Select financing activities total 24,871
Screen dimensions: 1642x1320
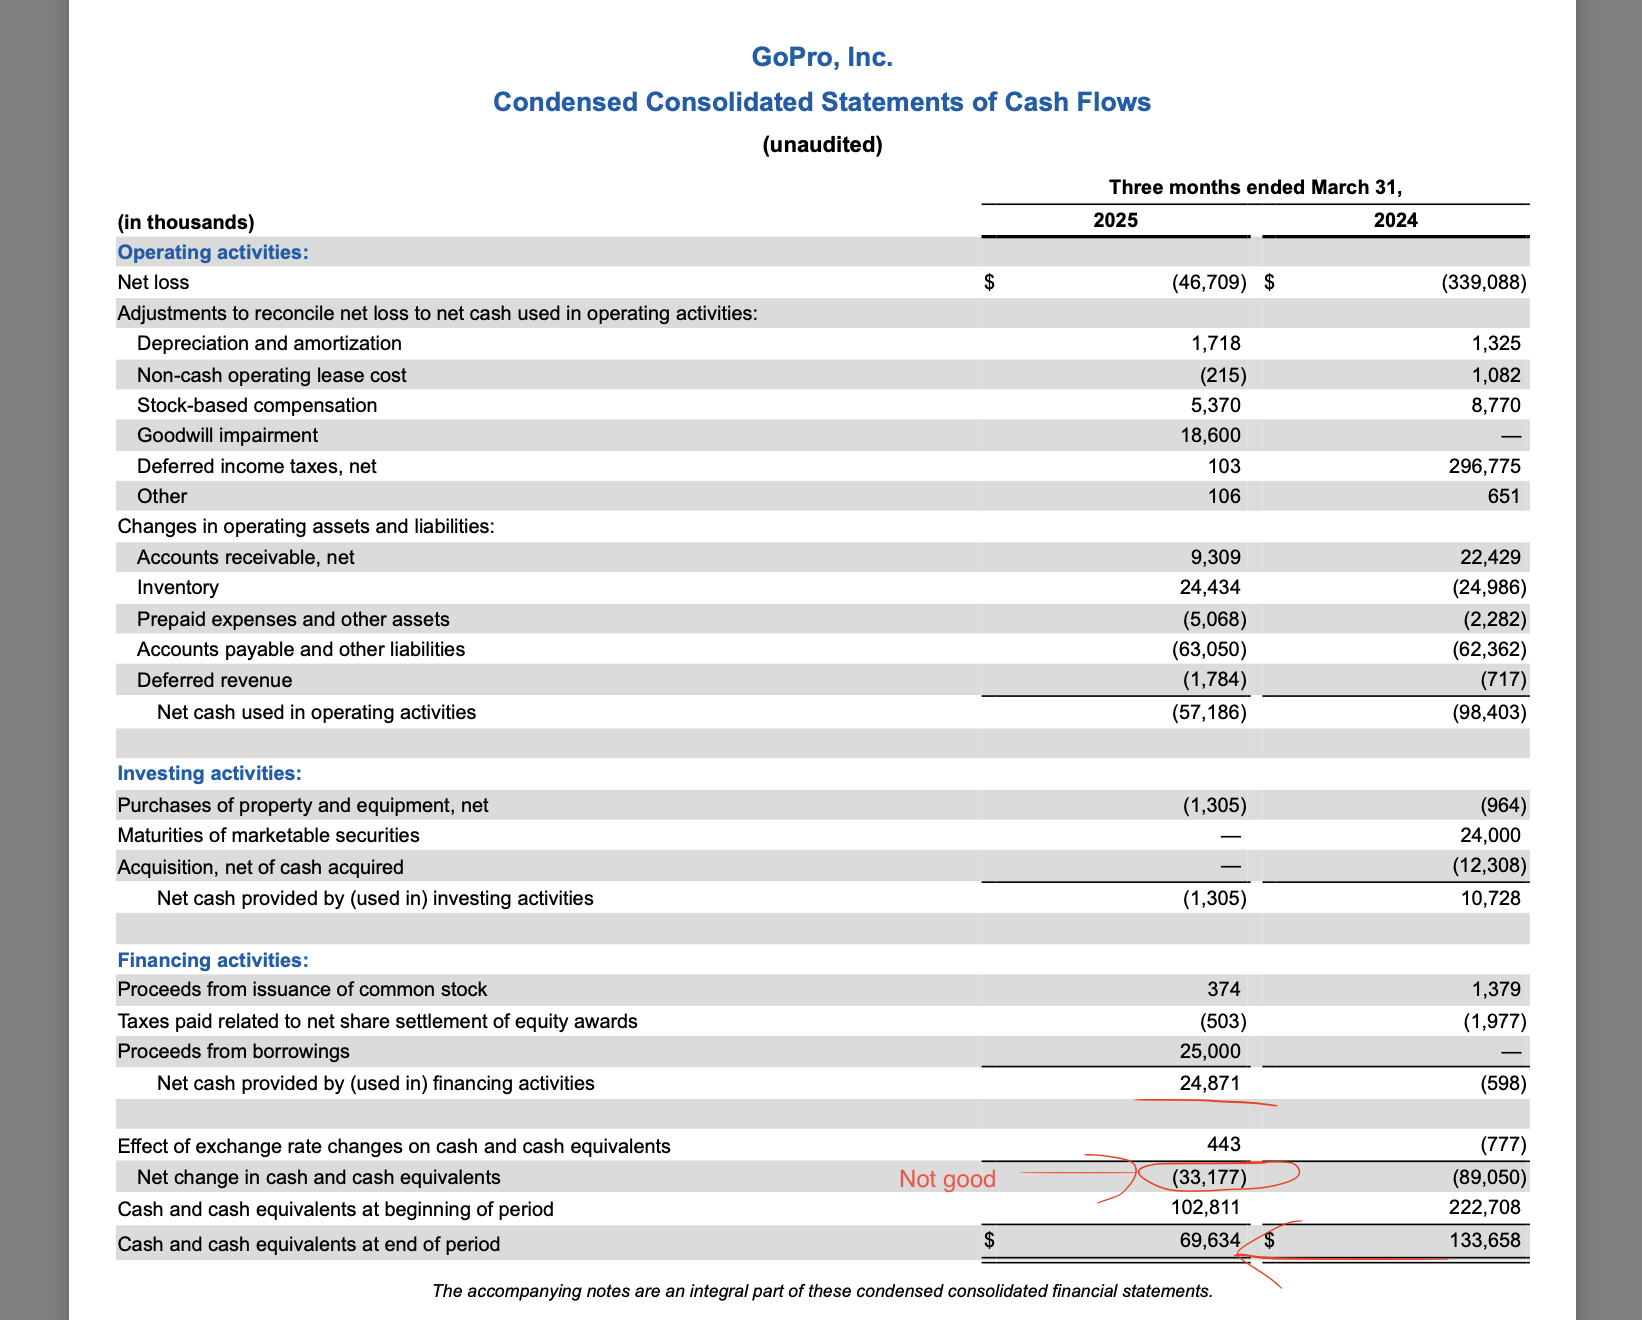pyautogui.click(x=1211, y=1083)
